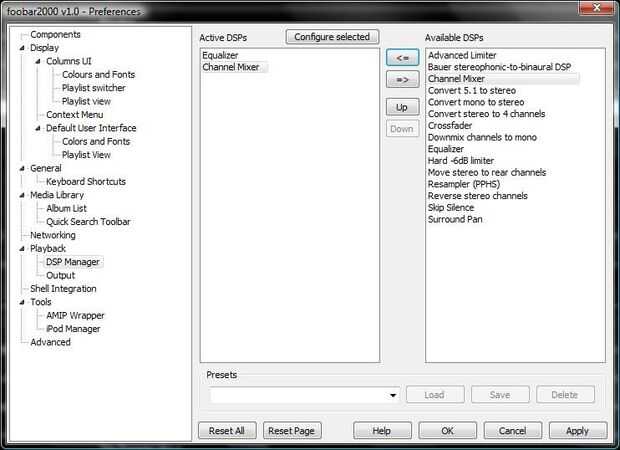Screen dimensions: 620x450
Task: Select Move stereo to rear channels
Action: tap(487, 173)
